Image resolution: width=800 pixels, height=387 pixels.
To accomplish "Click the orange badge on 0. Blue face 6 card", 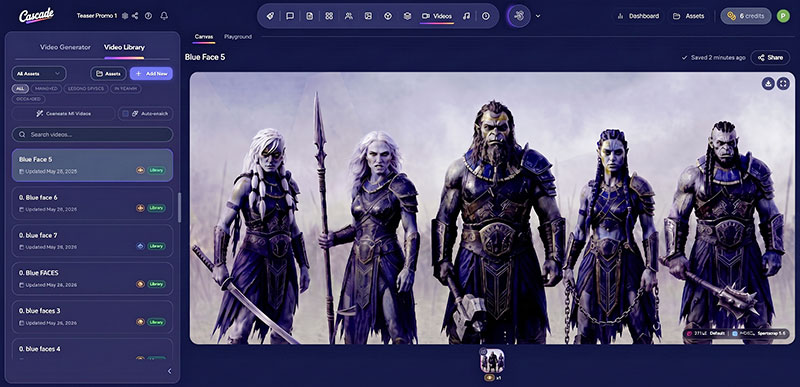I will tap(140, 208).
